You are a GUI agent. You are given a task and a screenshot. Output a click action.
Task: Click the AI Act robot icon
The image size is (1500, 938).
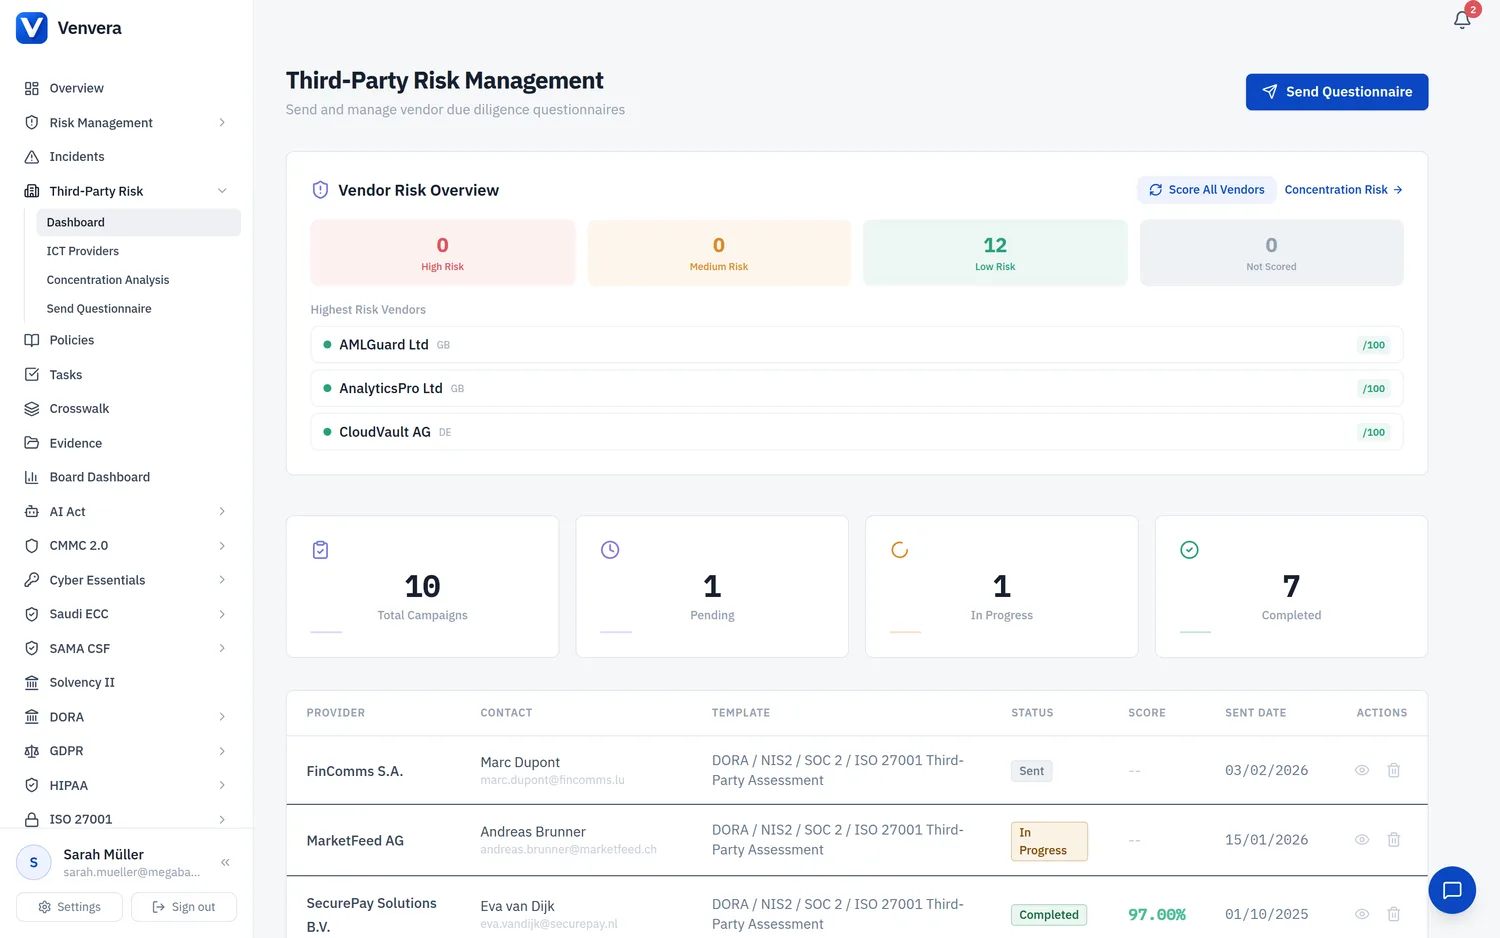pos(32,512)
